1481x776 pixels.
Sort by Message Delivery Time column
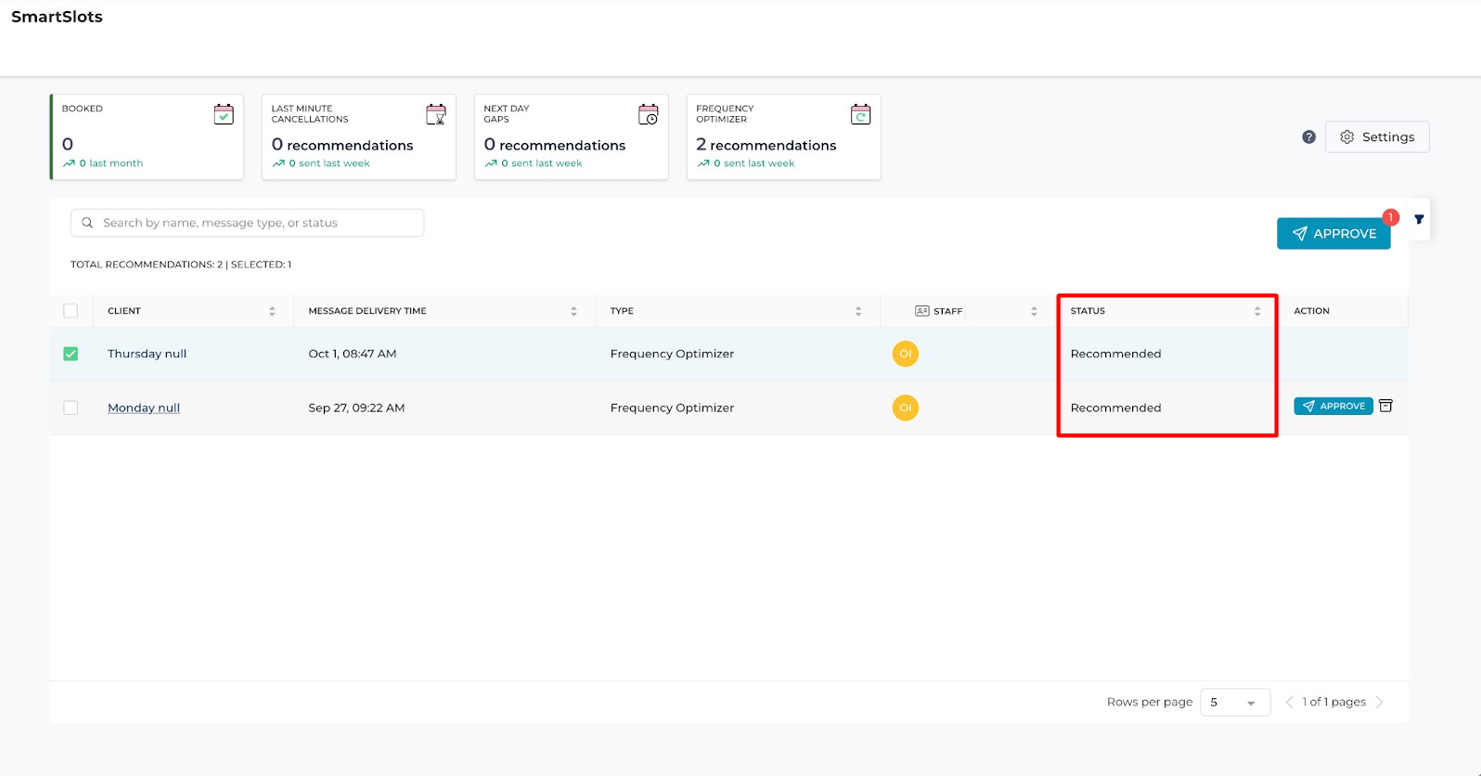tap(573, 311)
